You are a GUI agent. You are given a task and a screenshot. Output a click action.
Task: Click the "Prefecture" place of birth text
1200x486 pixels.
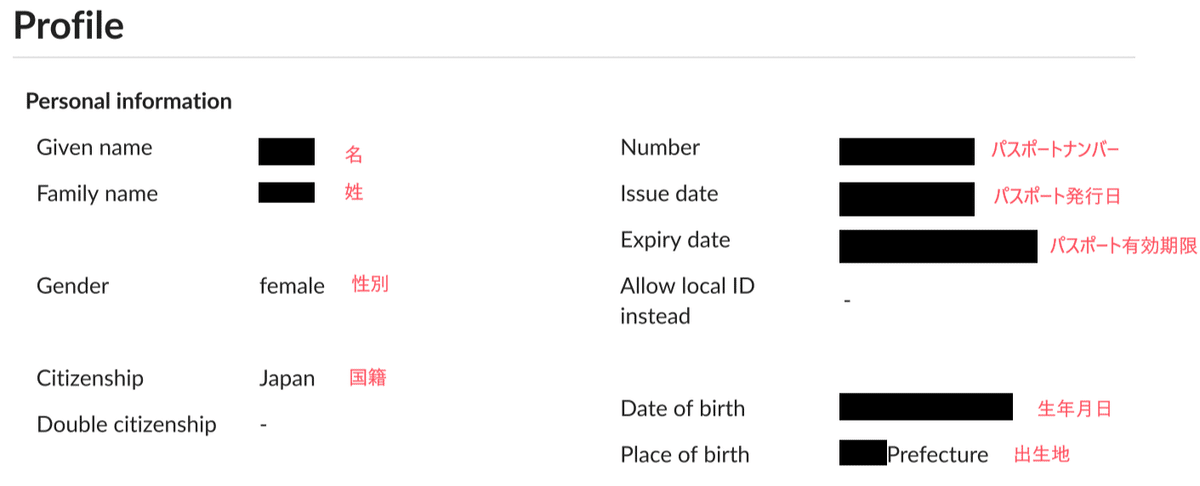tap(938, 455)
